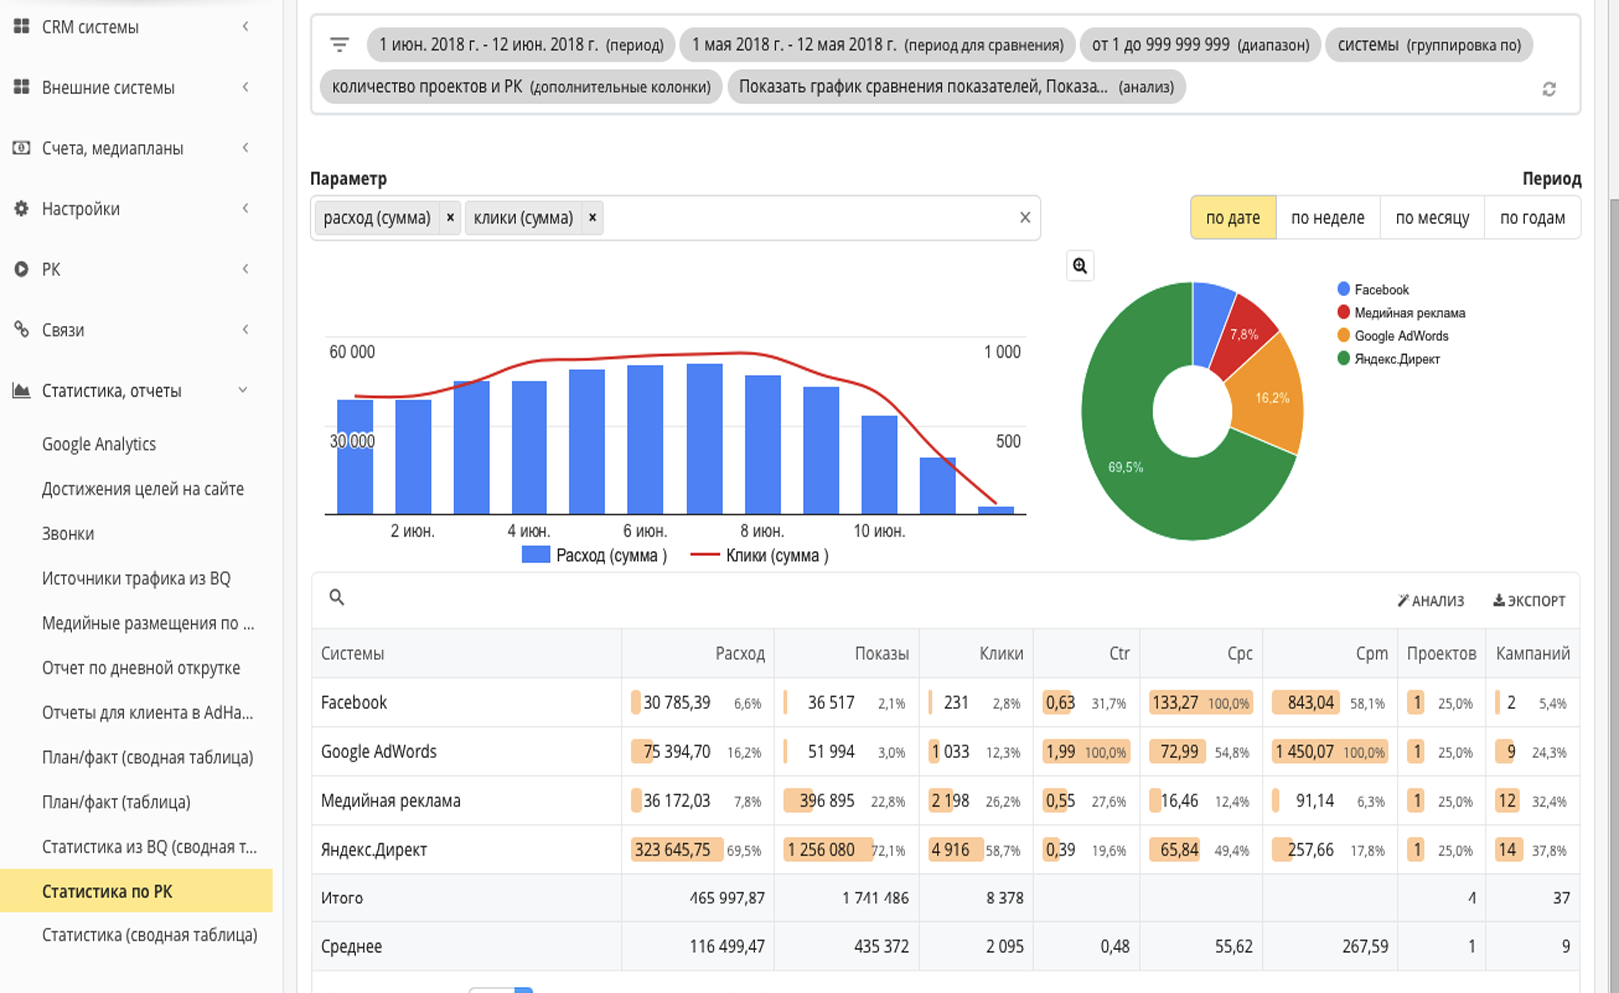Click the ЭКСПОРТ button
Viewport: 1619px width, 993px height.
(x=1529, y=601)
